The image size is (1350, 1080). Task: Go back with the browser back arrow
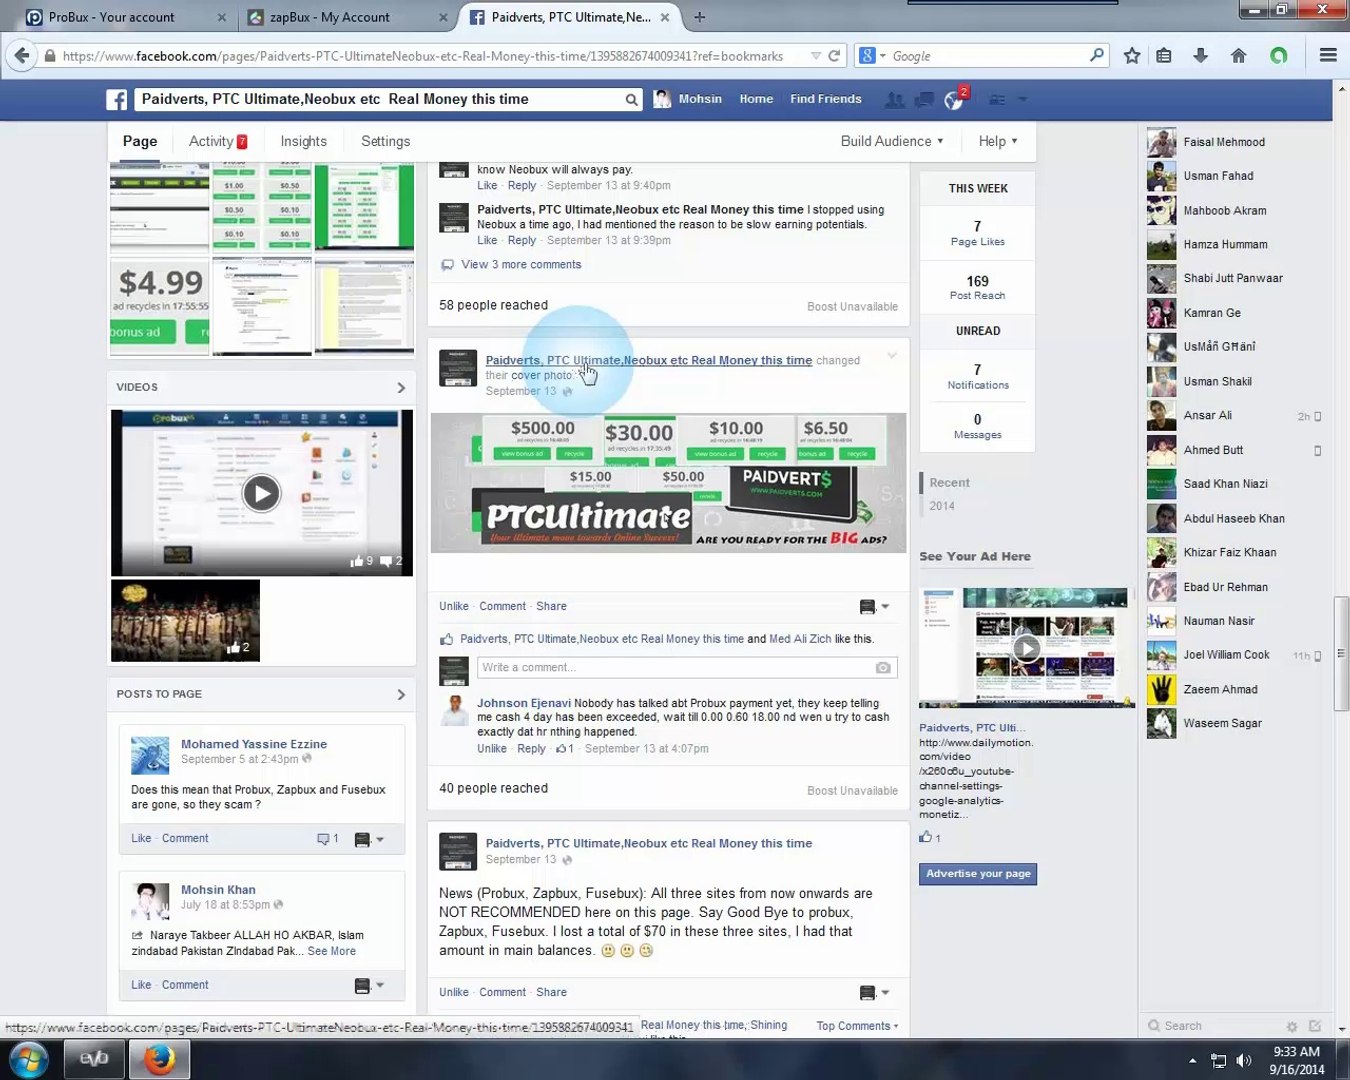click(x=22, y=56)
